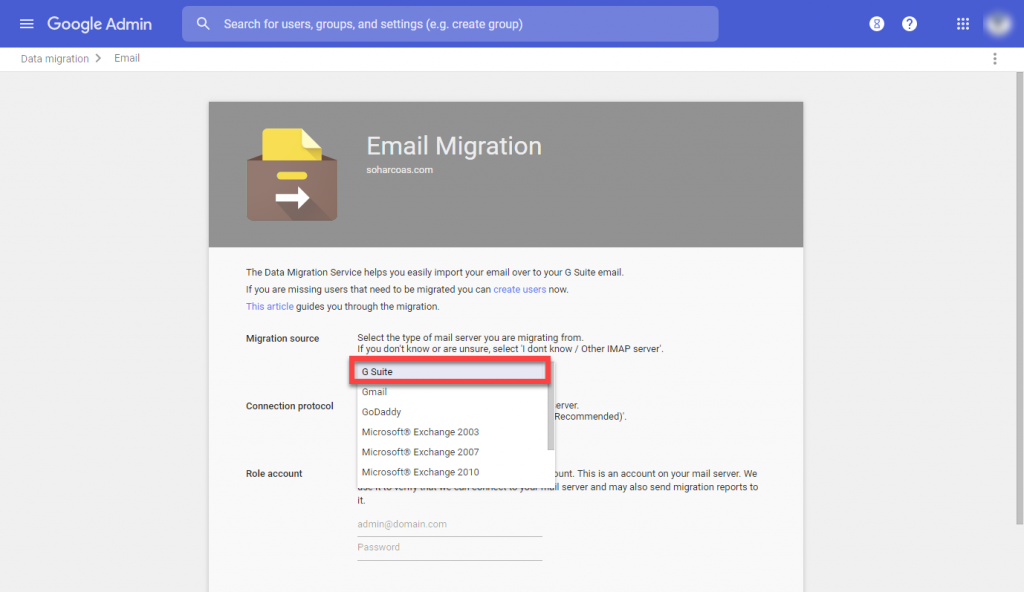The image size is (1024, 592).
Task: Focus the Password field
Action: (x=449, y=548)
